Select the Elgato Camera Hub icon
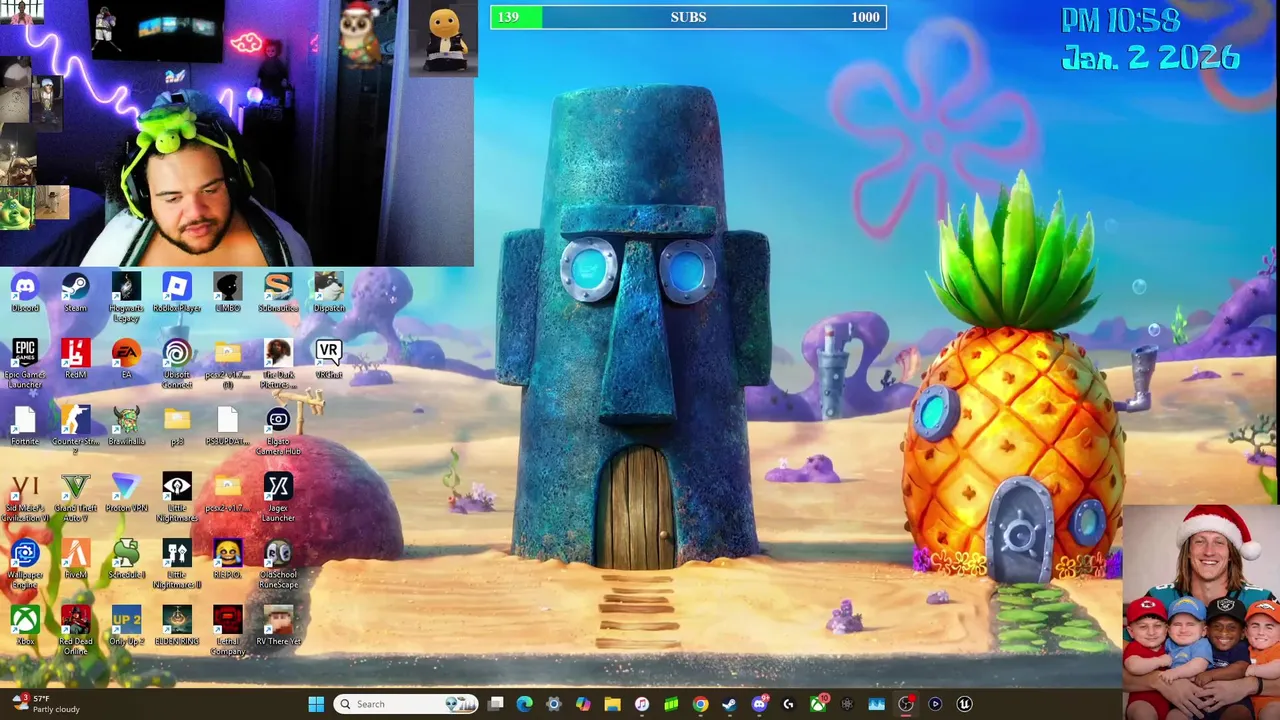 [278, 430]
